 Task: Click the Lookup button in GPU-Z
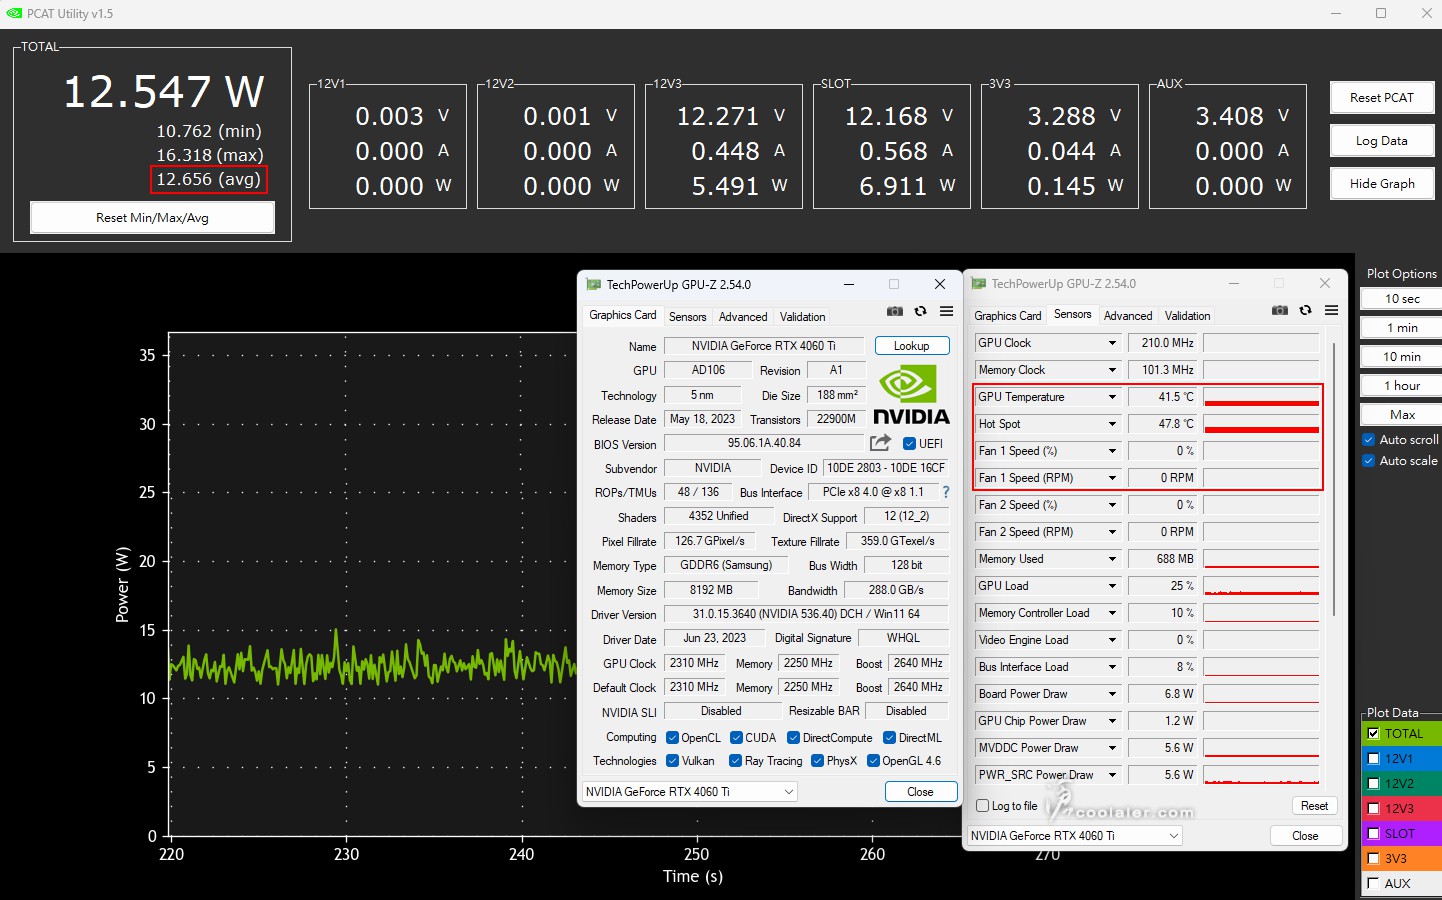pyautogui.click(x=911, y=346)
